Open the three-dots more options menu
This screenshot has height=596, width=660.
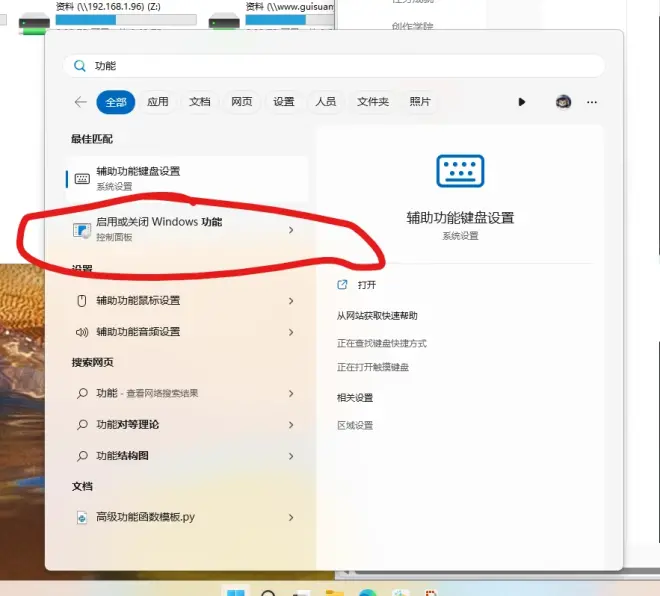592,102
